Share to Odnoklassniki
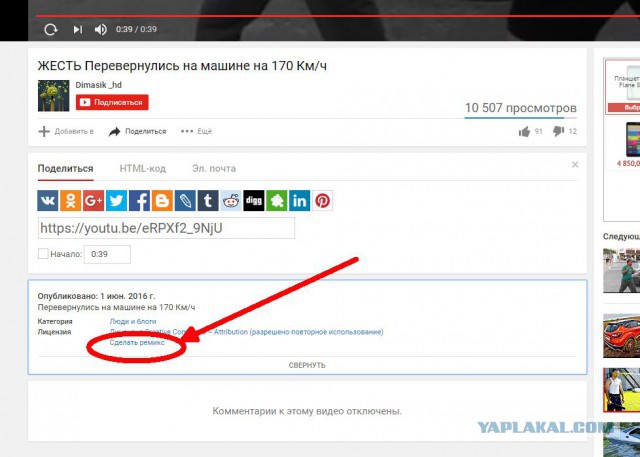The height and width of the screenshot is (457, 640). point(71,200)
